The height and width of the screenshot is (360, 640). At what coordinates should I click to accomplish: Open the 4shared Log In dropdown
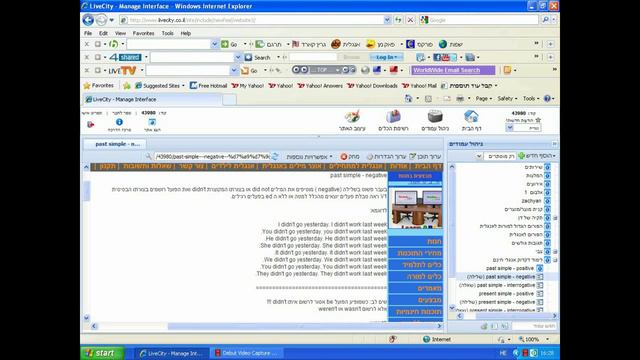tap(386, 57)
